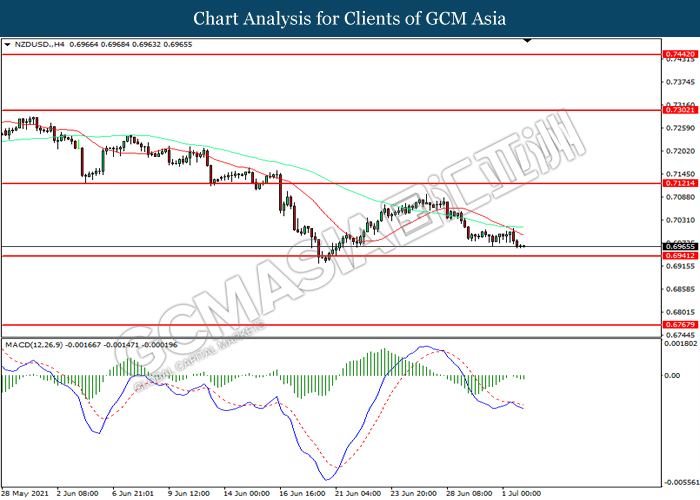
Task: Click the 0.74420 red price label
Action: [680, 54]
